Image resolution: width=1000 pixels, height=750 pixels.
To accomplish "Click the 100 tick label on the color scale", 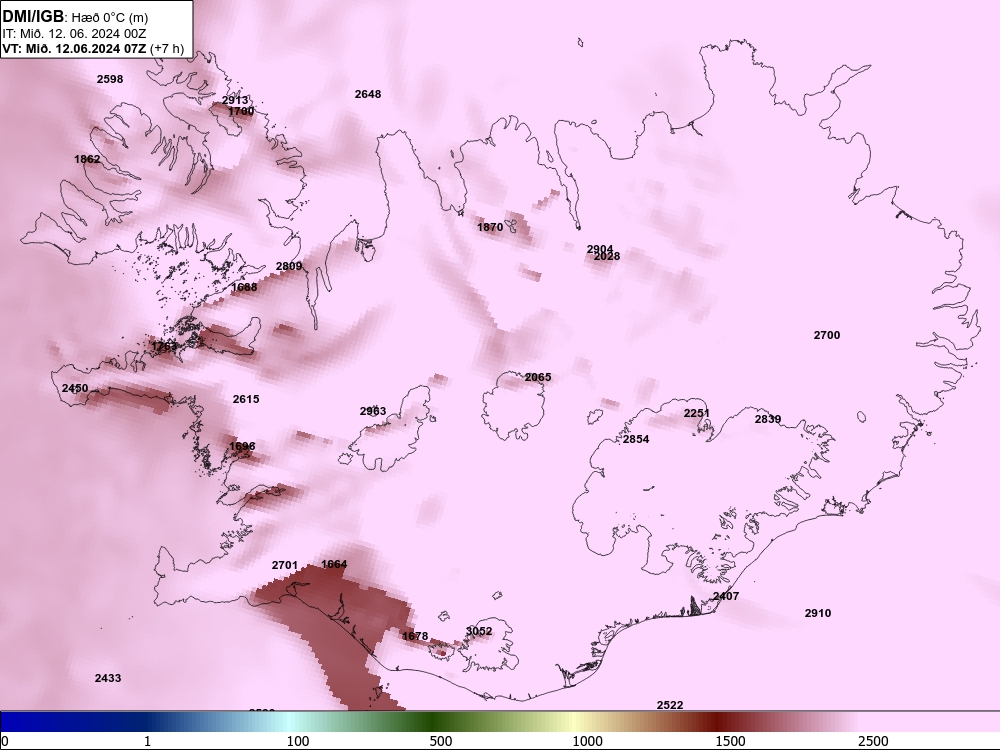I will (298, 742).
